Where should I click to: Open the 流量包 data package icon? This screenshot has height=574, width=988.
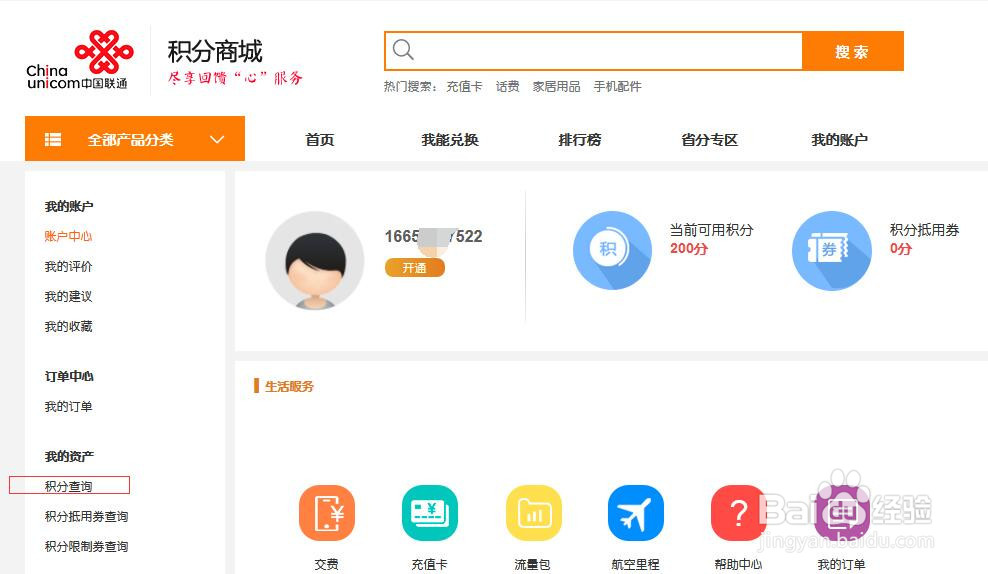[533, 513]
